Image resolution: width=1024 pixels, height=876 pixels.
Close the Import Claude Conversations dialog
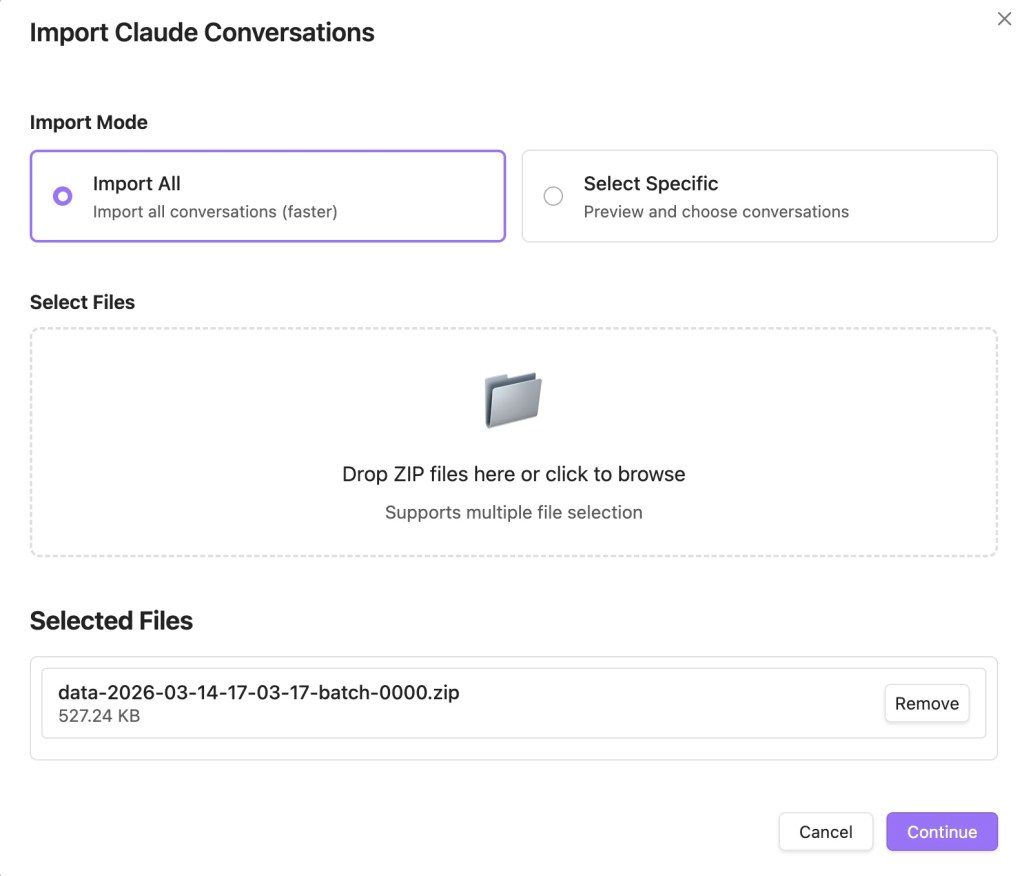coord(1004,19)
